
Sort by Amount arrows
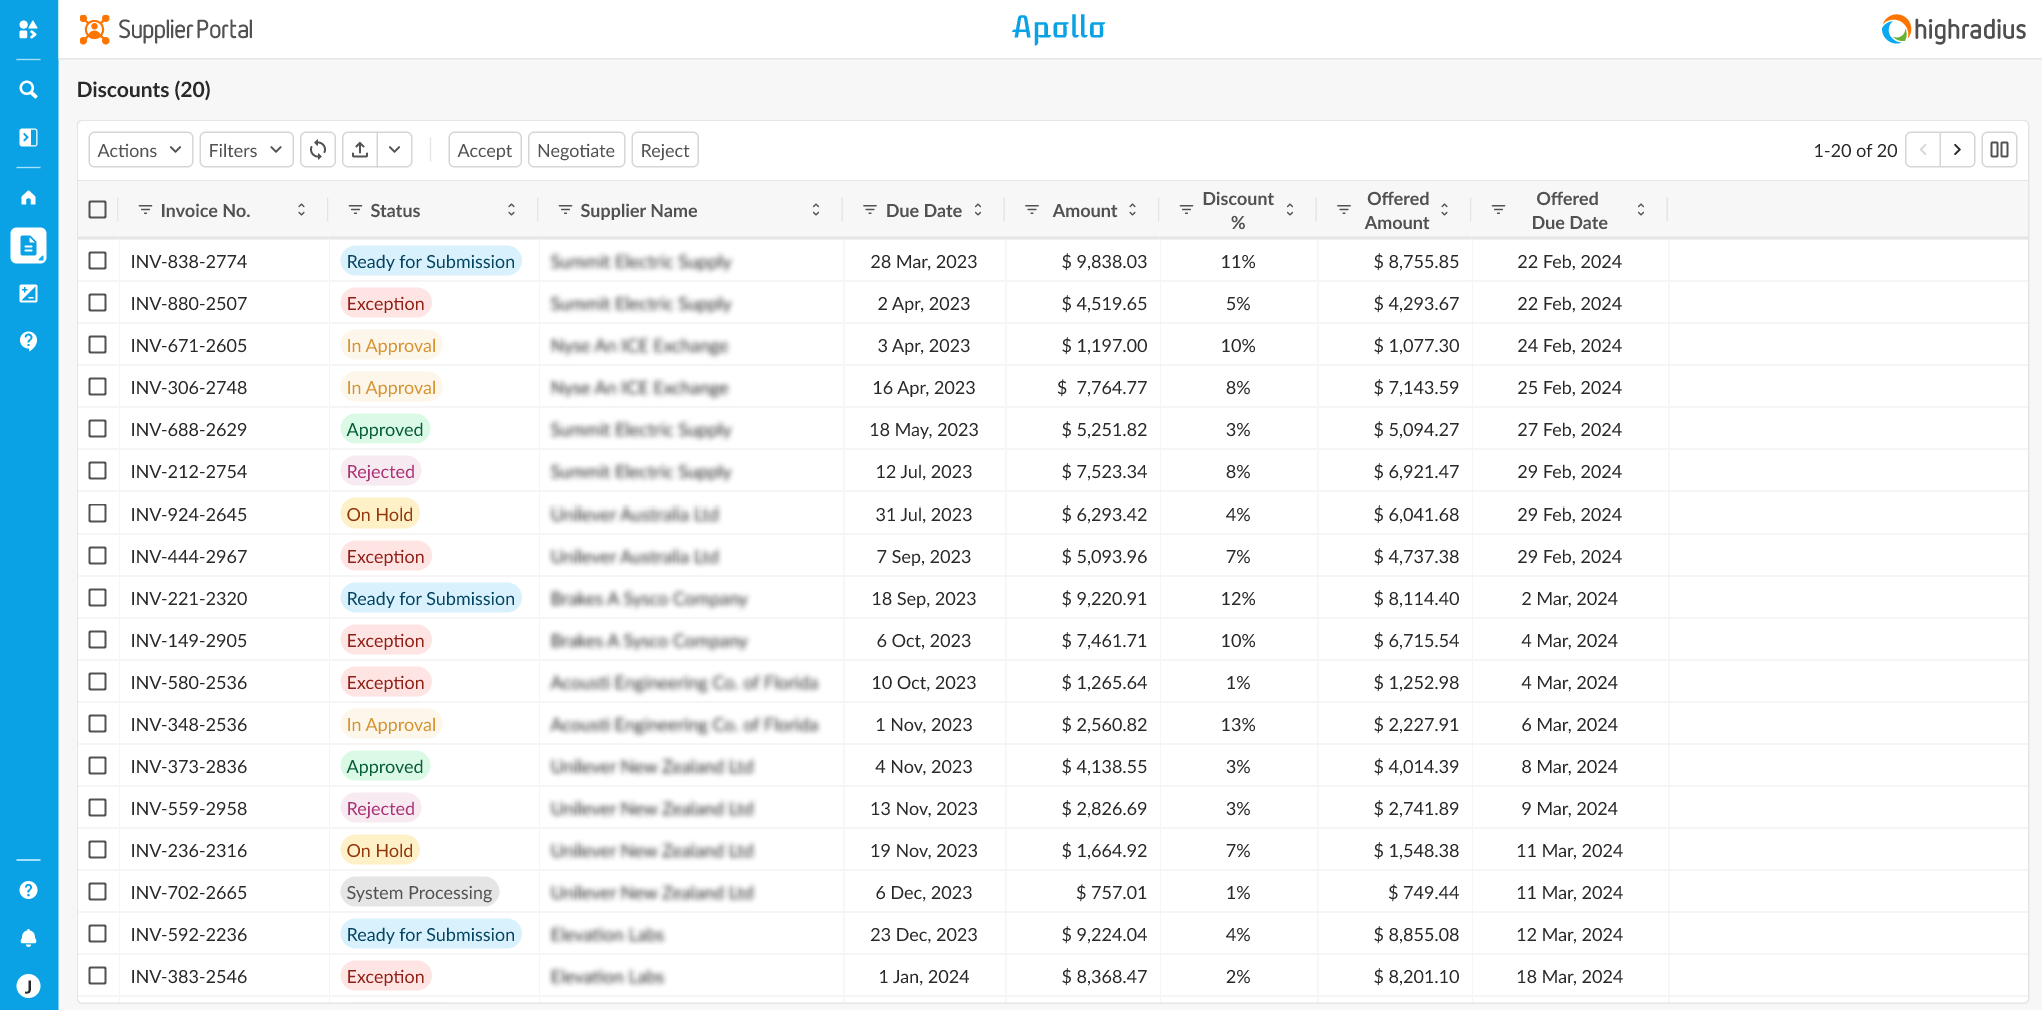(x=1132, y=210)
